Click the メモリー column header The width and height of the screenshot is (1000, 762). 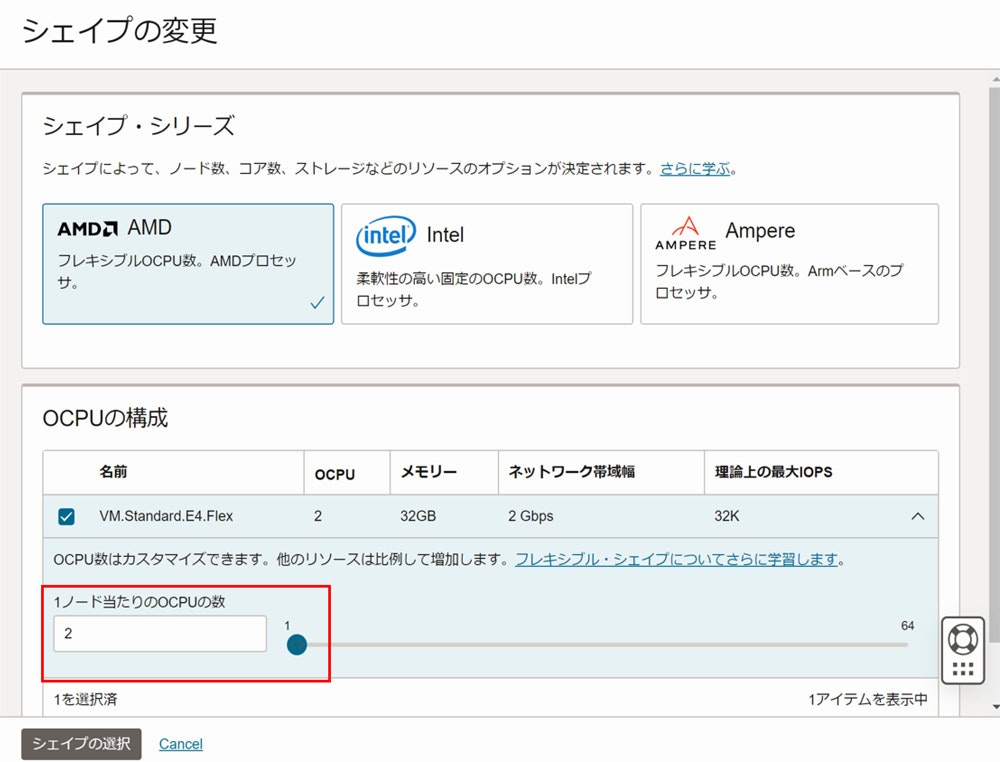click(429, 472)
